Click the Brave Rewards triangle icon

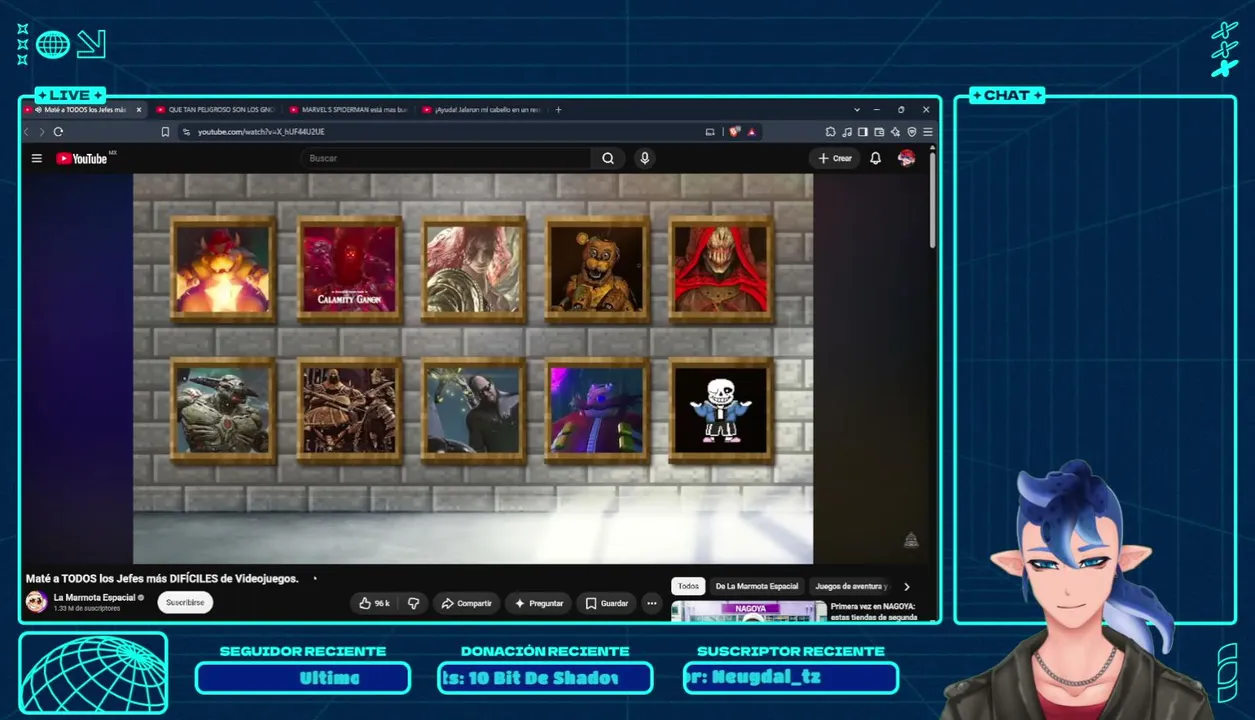[x=751, y=132]
